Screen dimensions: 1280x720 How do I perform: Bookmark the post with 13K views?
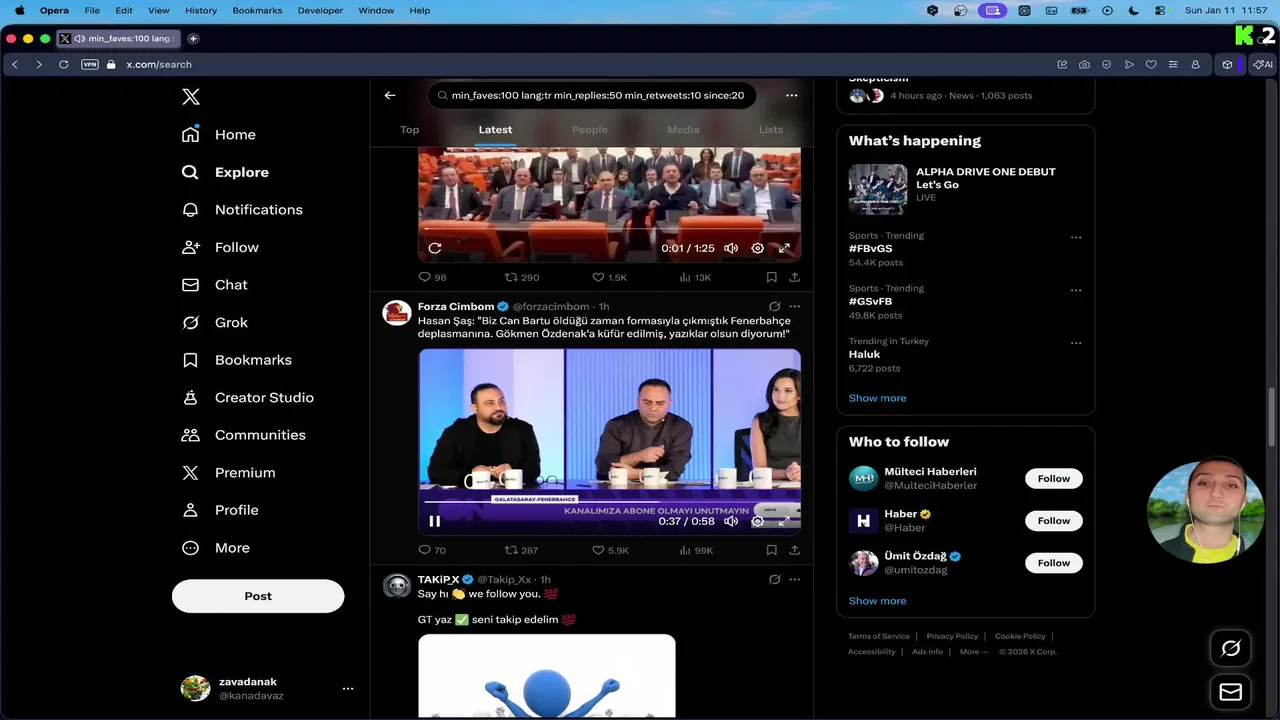(x=771, y=277)
